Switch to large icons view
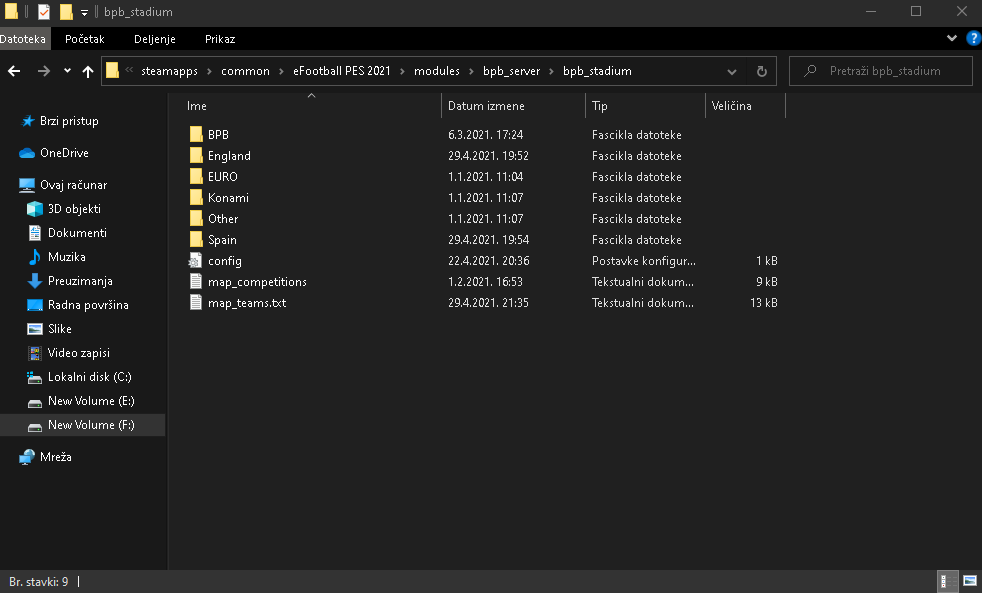Image resolution: width=982 pixels, height=593 pixels. click(x=970, y=581)
